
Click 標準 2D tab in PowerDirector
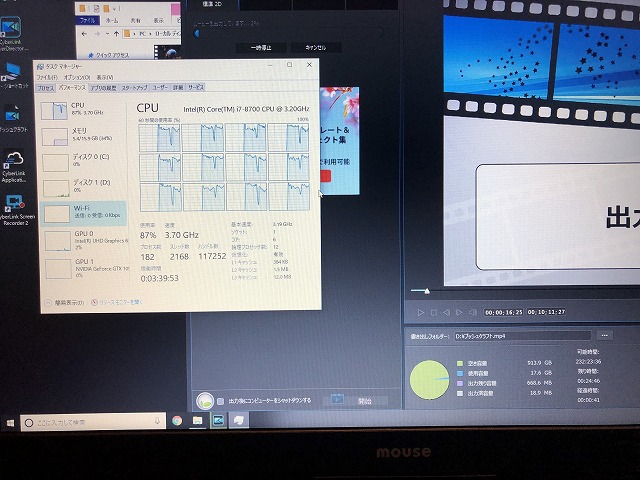pos(212,4)
